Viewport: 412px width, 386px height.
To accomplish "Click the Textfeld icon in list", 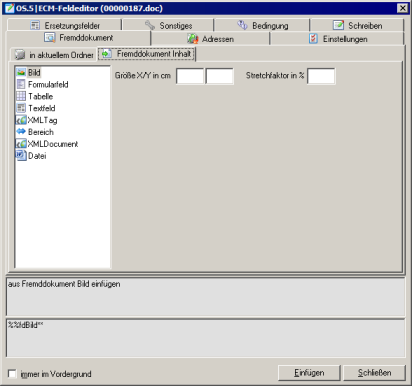I will [21, 108].
